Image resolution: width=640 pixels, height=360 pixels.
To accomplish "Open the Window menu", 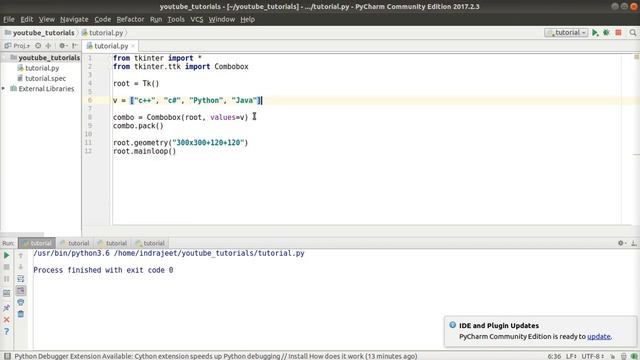I will (222, 19).
